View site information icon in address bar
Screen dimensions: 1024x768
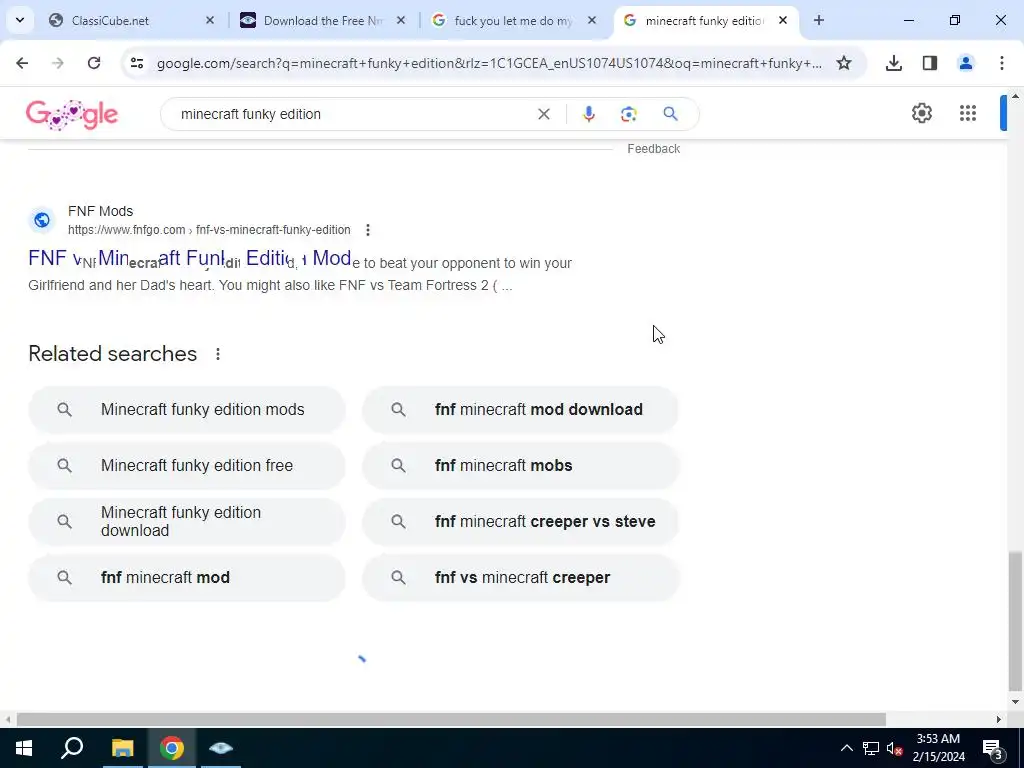[x=136, y=63]
